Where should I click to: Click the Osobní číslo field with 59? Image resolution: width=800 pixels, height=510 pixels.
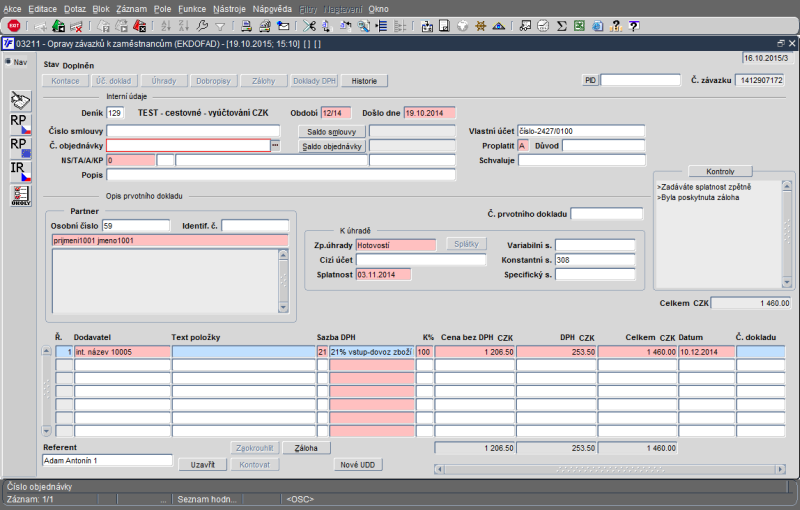(x=136, y=225)
